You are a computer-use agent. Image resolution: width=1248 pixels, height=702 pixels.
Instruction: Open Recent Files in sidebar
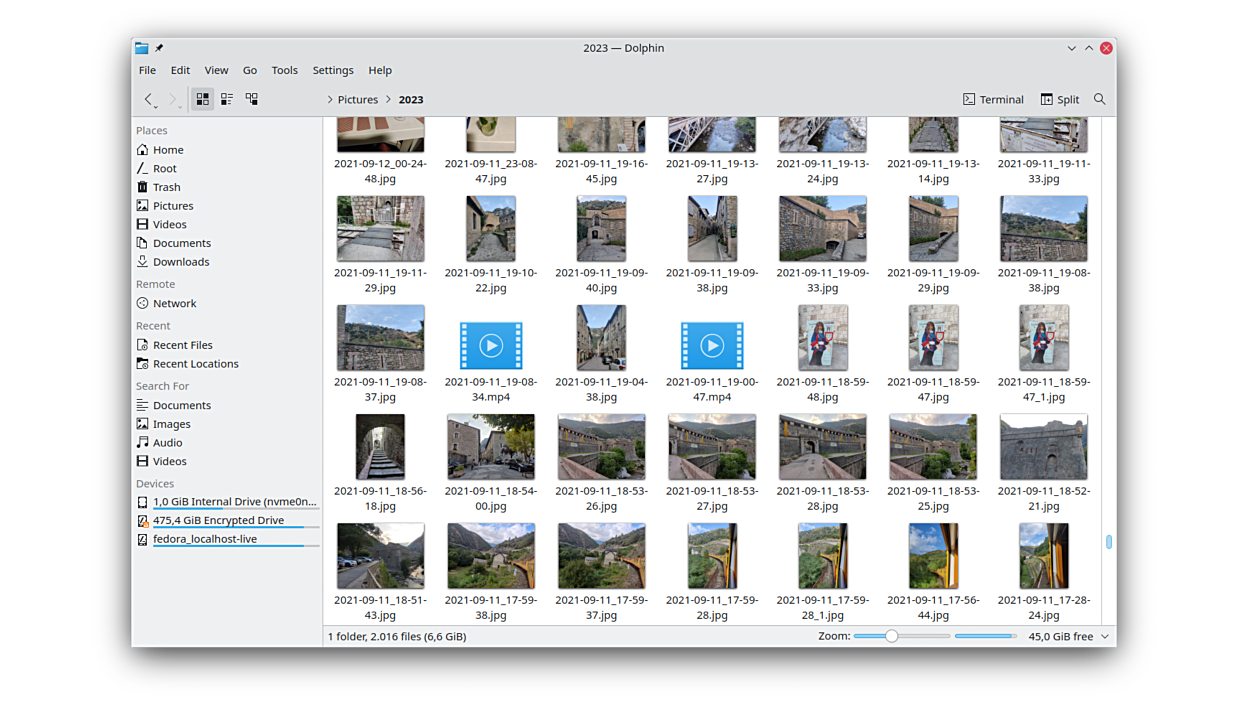click(182, 345)
